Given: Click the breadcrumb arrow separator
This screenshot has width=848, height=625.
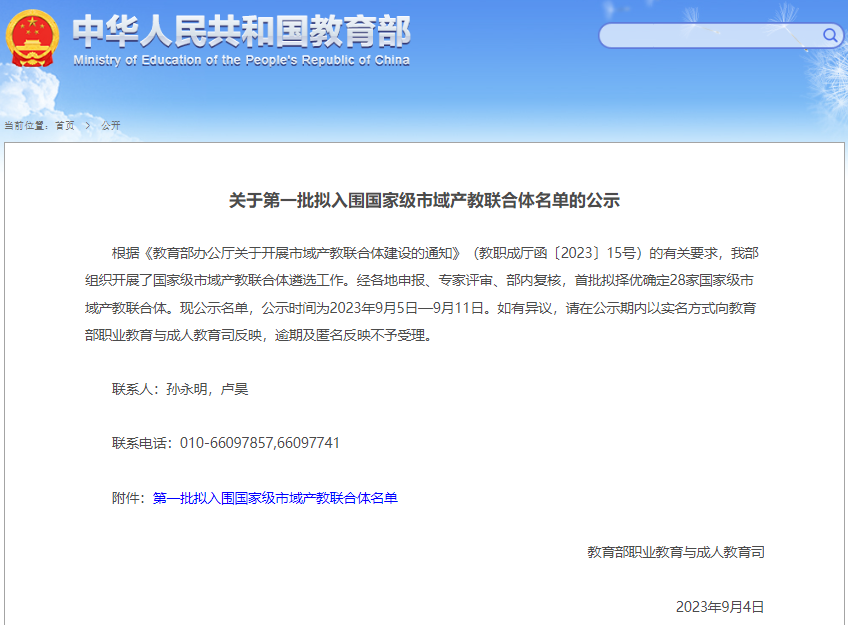Looking at the screenshot, I should click(88, 125).
